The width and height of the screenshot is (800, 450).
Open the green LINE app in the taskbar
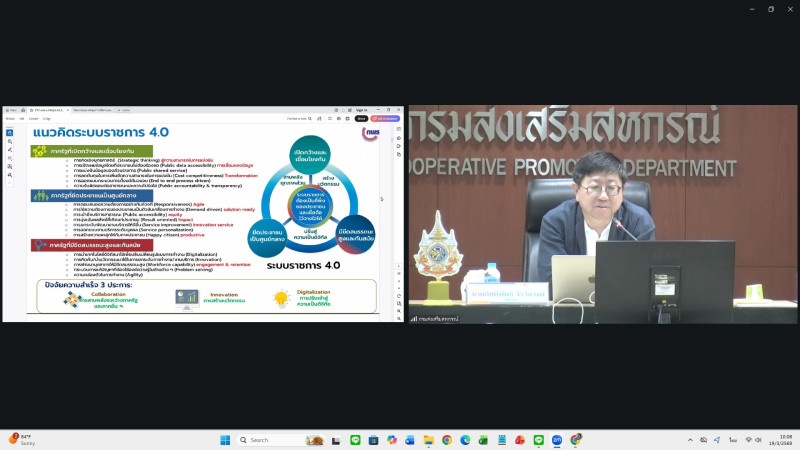pos(355,440)
